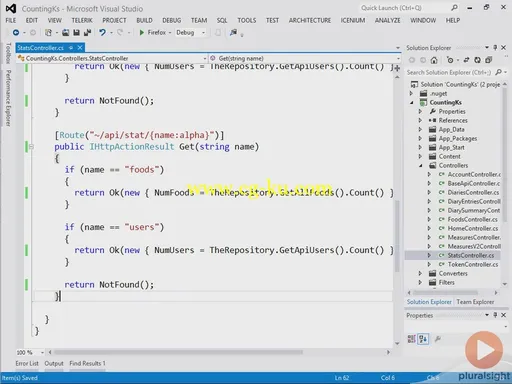The width and height of the screenshot is (512, 384).
Task: Click the Property Pages wrench icon
Action: click(x=438, y=339)
